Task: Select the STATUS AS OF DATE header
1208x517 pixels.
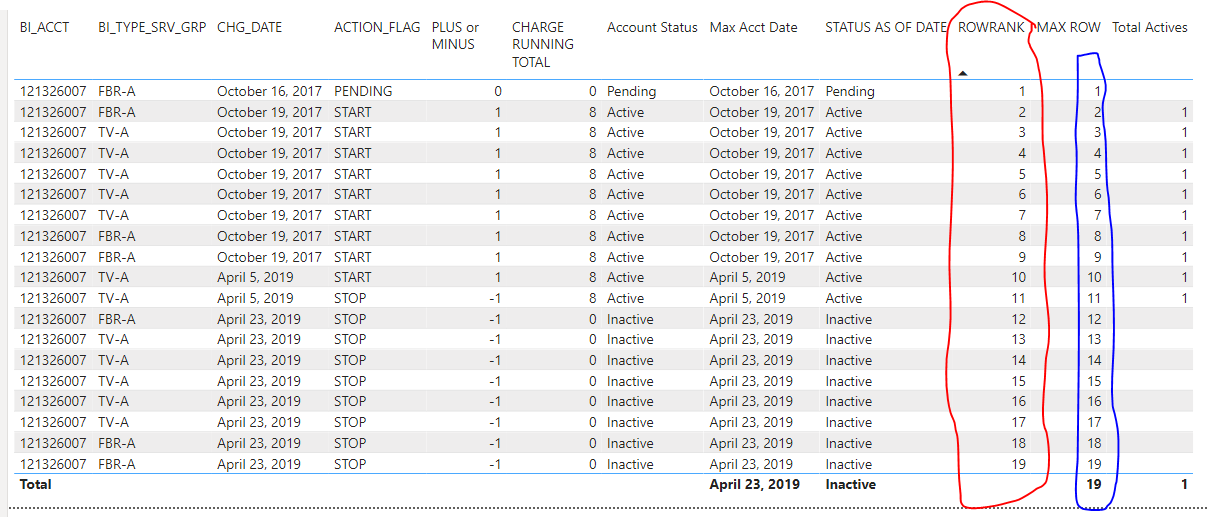Action: (885, 28)
